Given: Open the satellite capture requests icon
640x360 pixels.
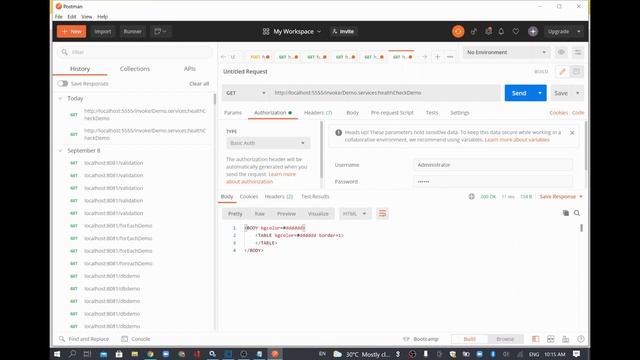Looking at the screenshot, I should point(474,31).
